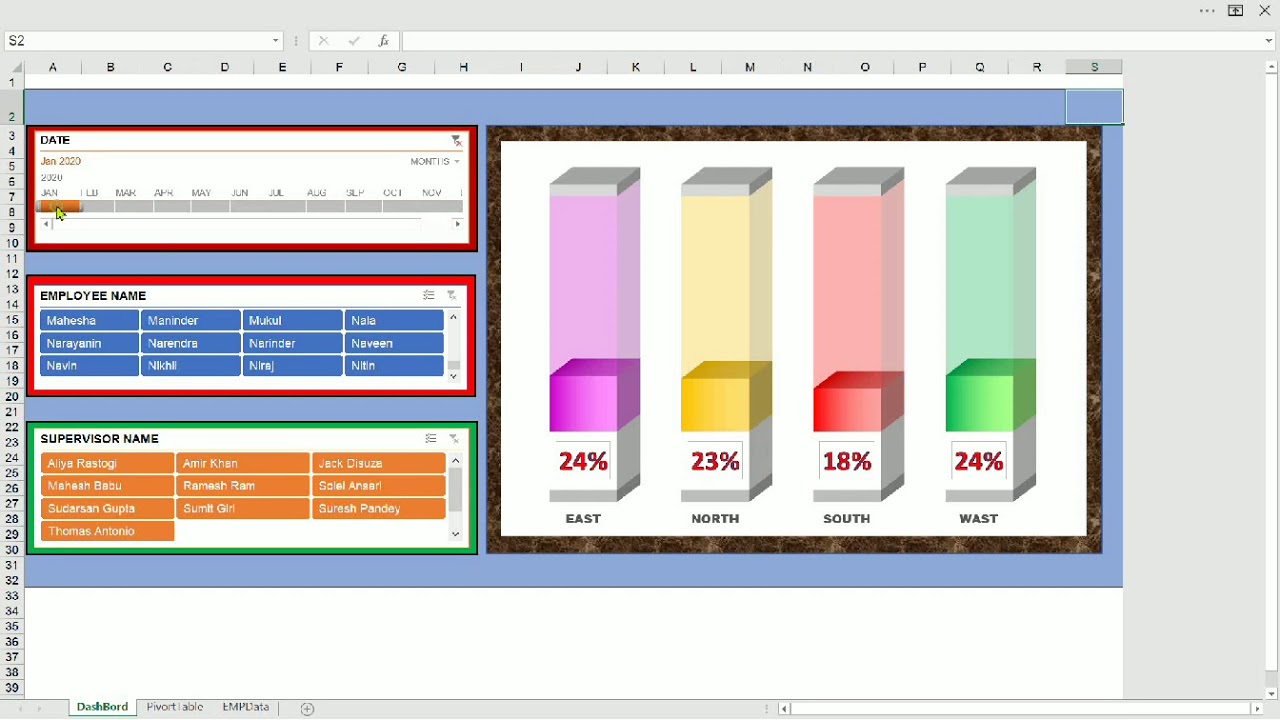Viewport: 1280px width, 720px height.
Task: Select column S header
Action: [1094, 67]
